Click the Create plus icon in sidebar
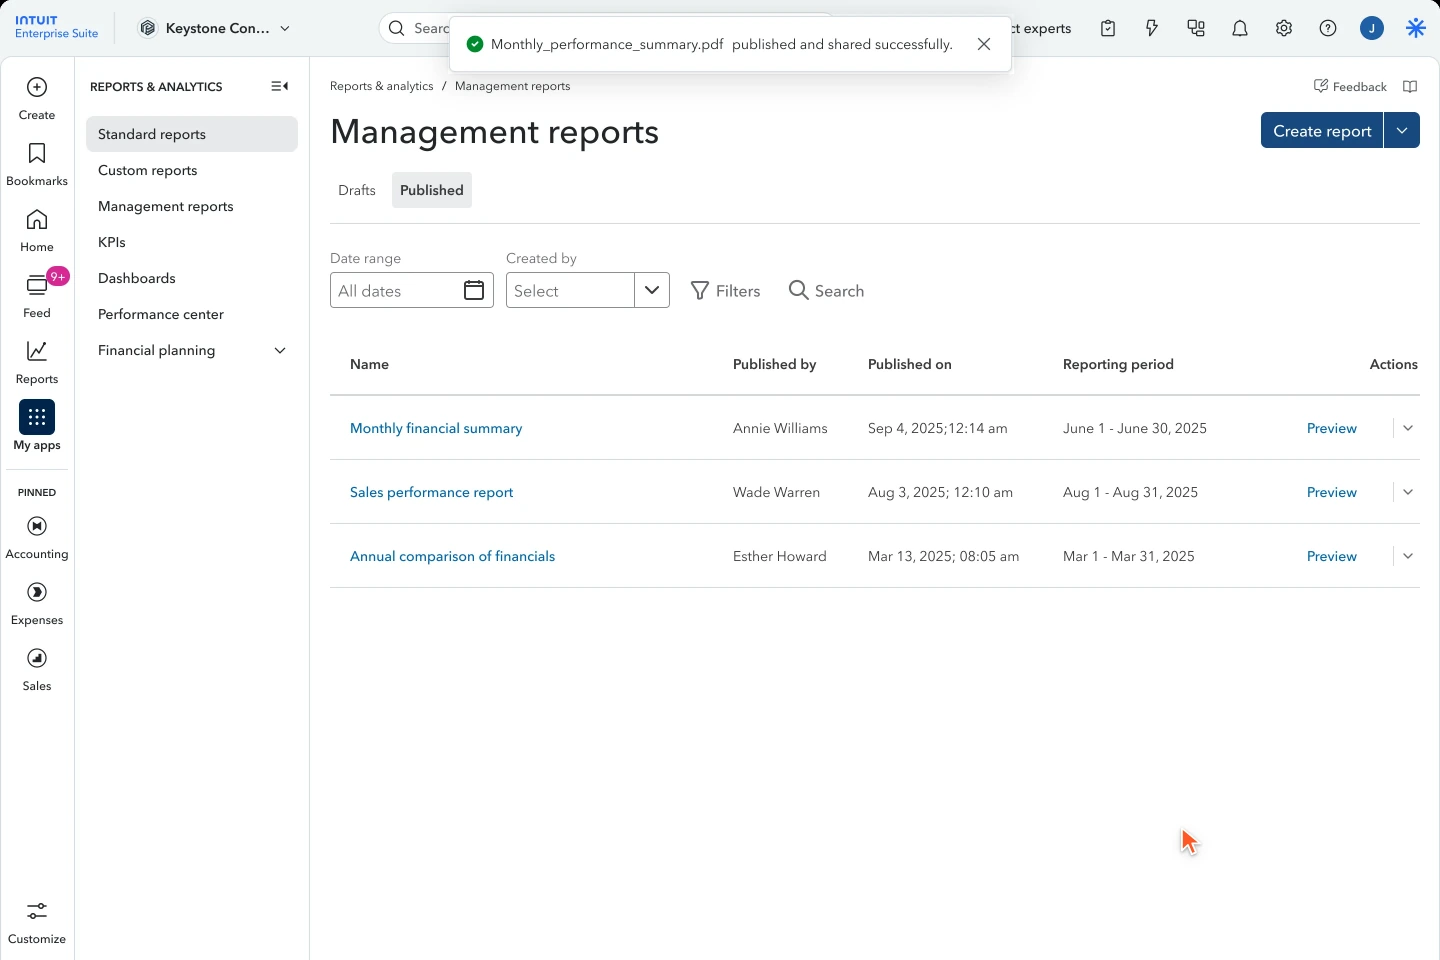1440x960 pixels. pyautogui.click(x=37, y=88)
